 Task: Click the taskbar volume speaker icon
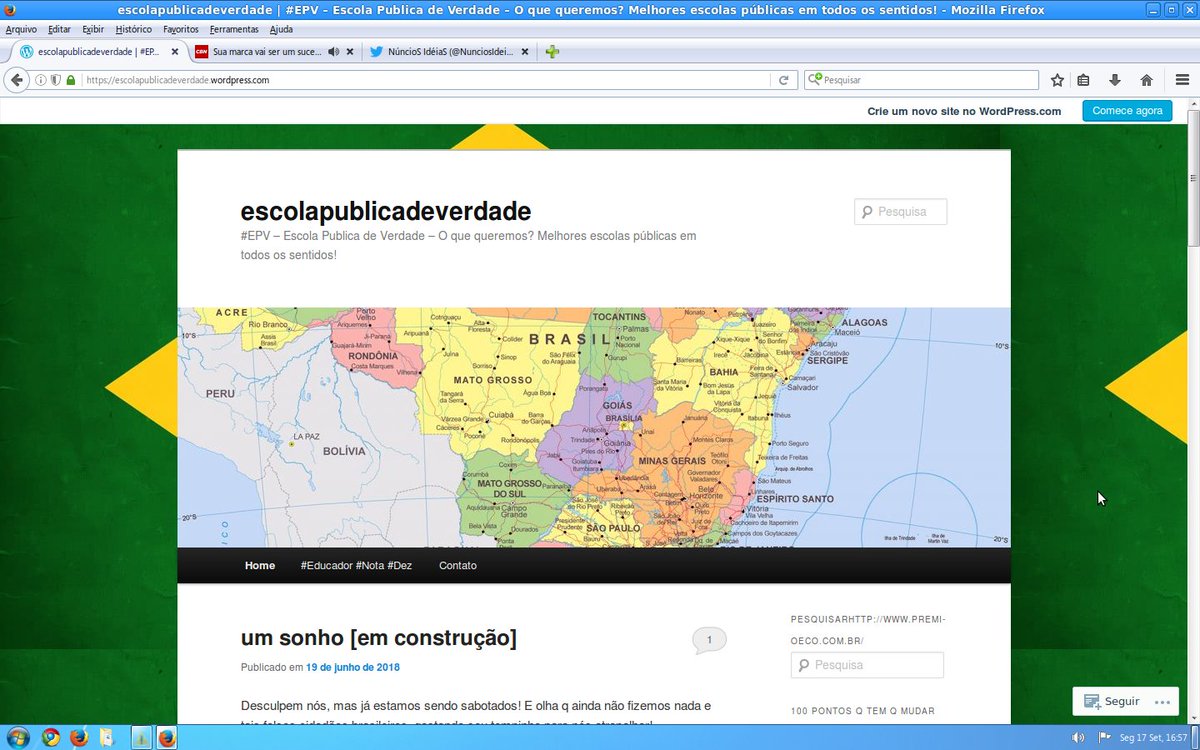(1078, 738)
